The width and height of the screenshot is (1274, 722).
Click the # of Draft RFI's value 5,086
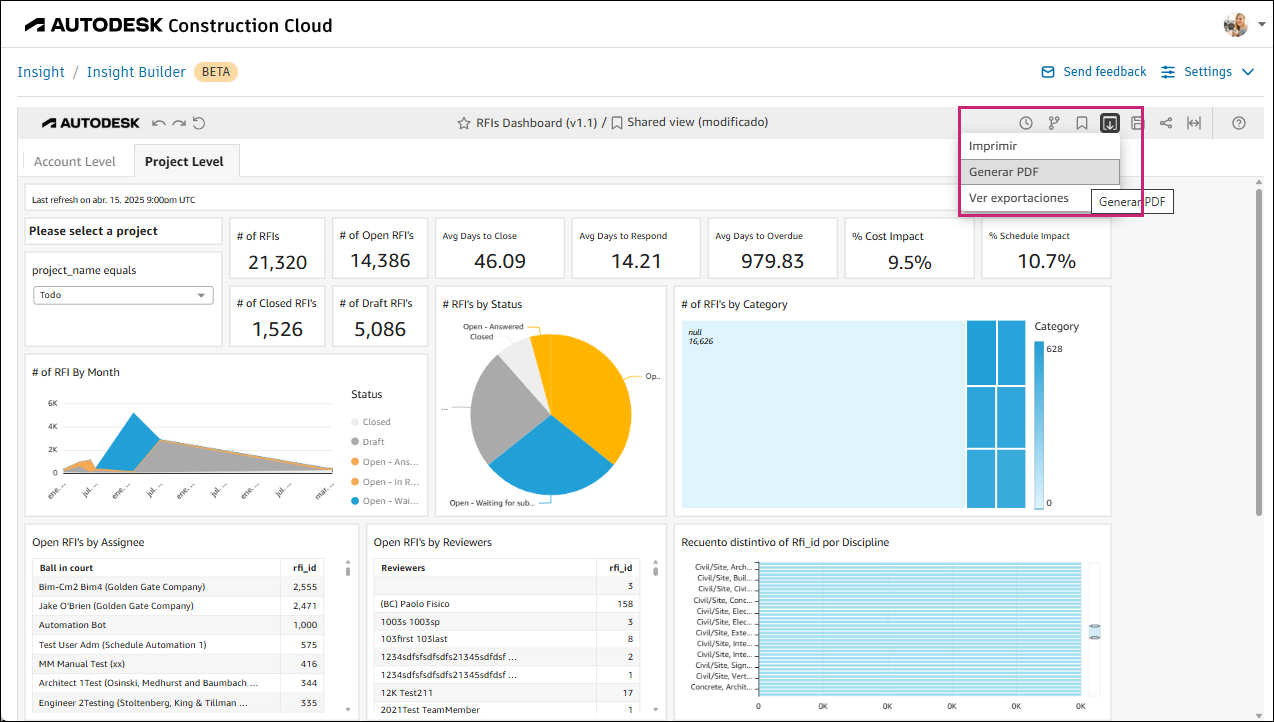[x=380, y=329]
